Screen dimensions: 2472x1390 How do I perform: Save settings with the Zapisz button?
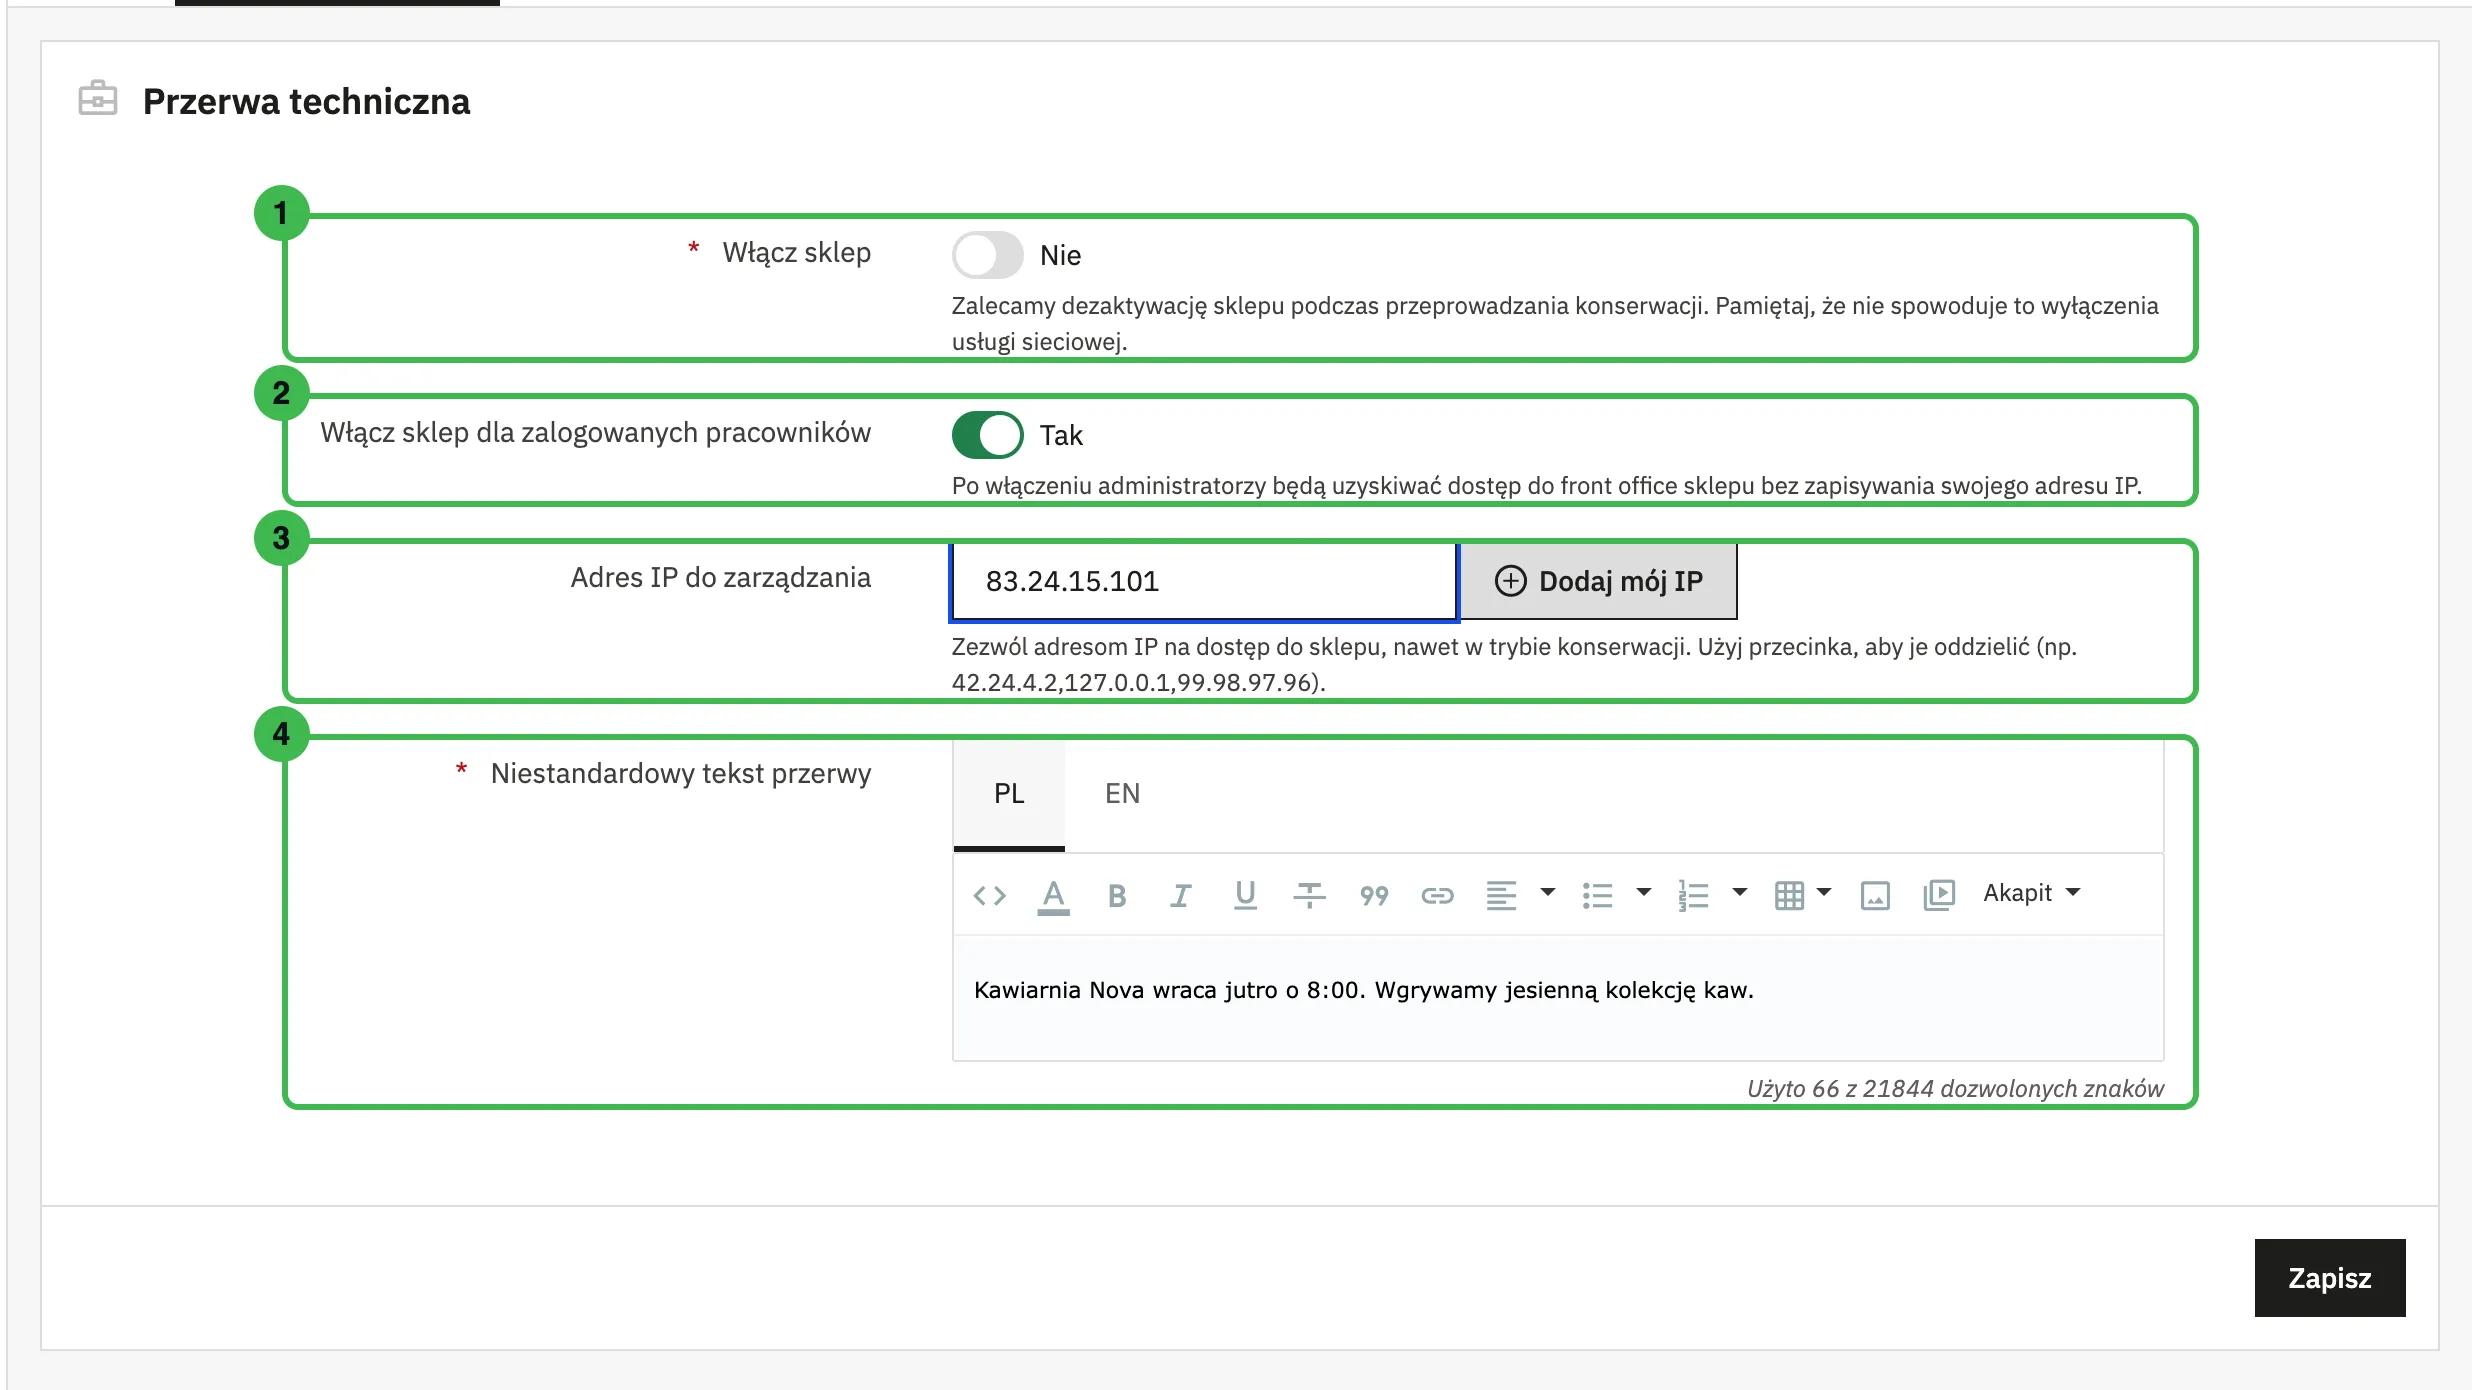point(2330,1278)
